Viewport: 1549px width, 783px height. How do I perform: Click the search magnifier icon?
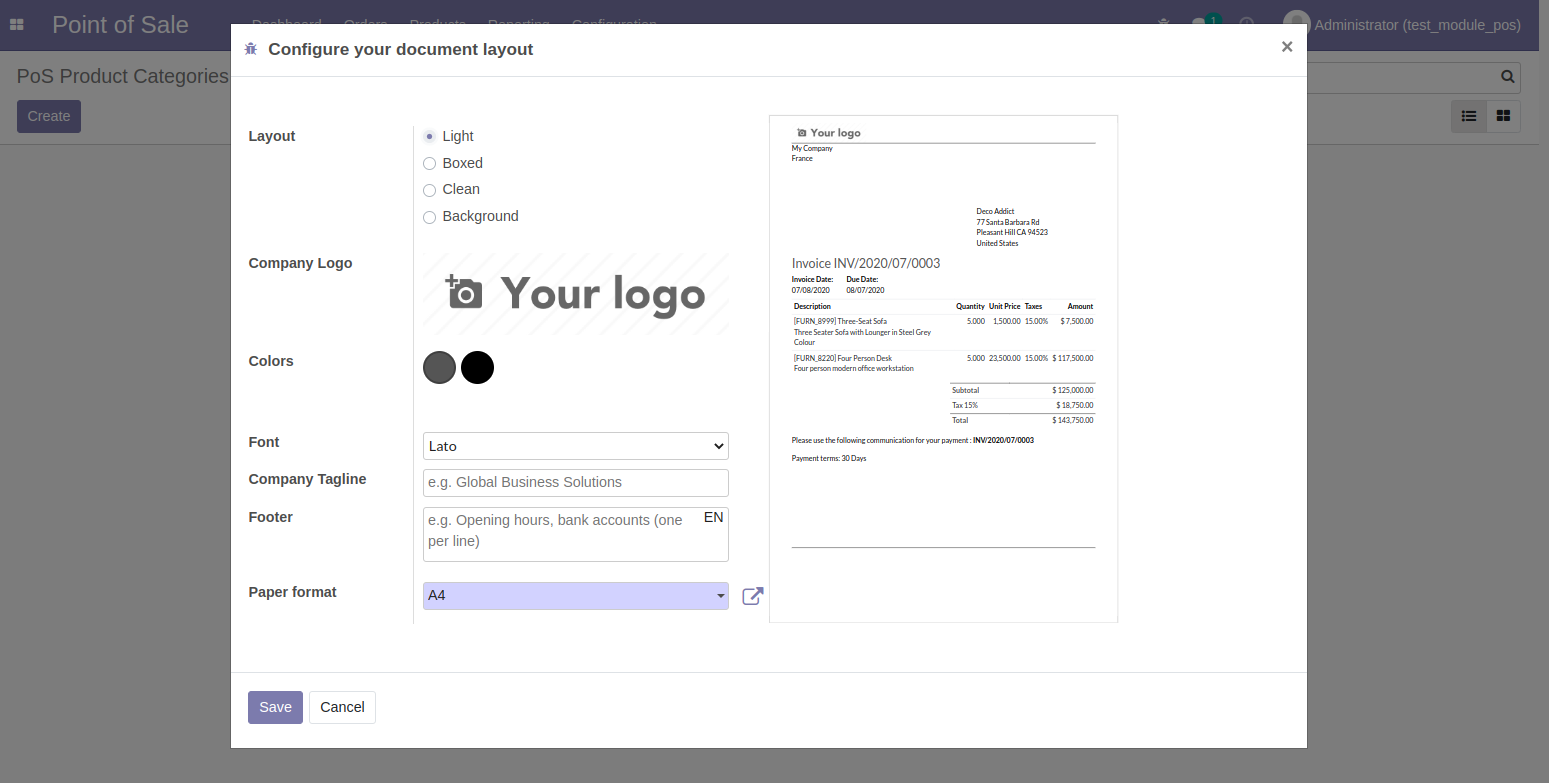(1507, 77)
